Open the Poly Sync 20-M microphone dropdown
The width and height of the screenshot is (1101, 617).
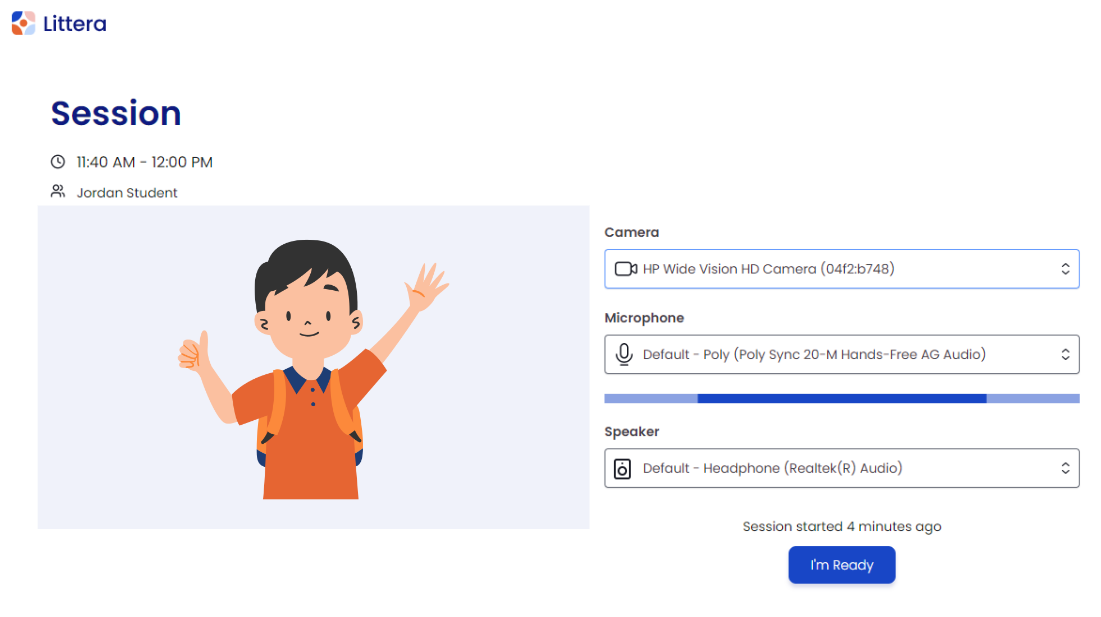pos(840,354)
